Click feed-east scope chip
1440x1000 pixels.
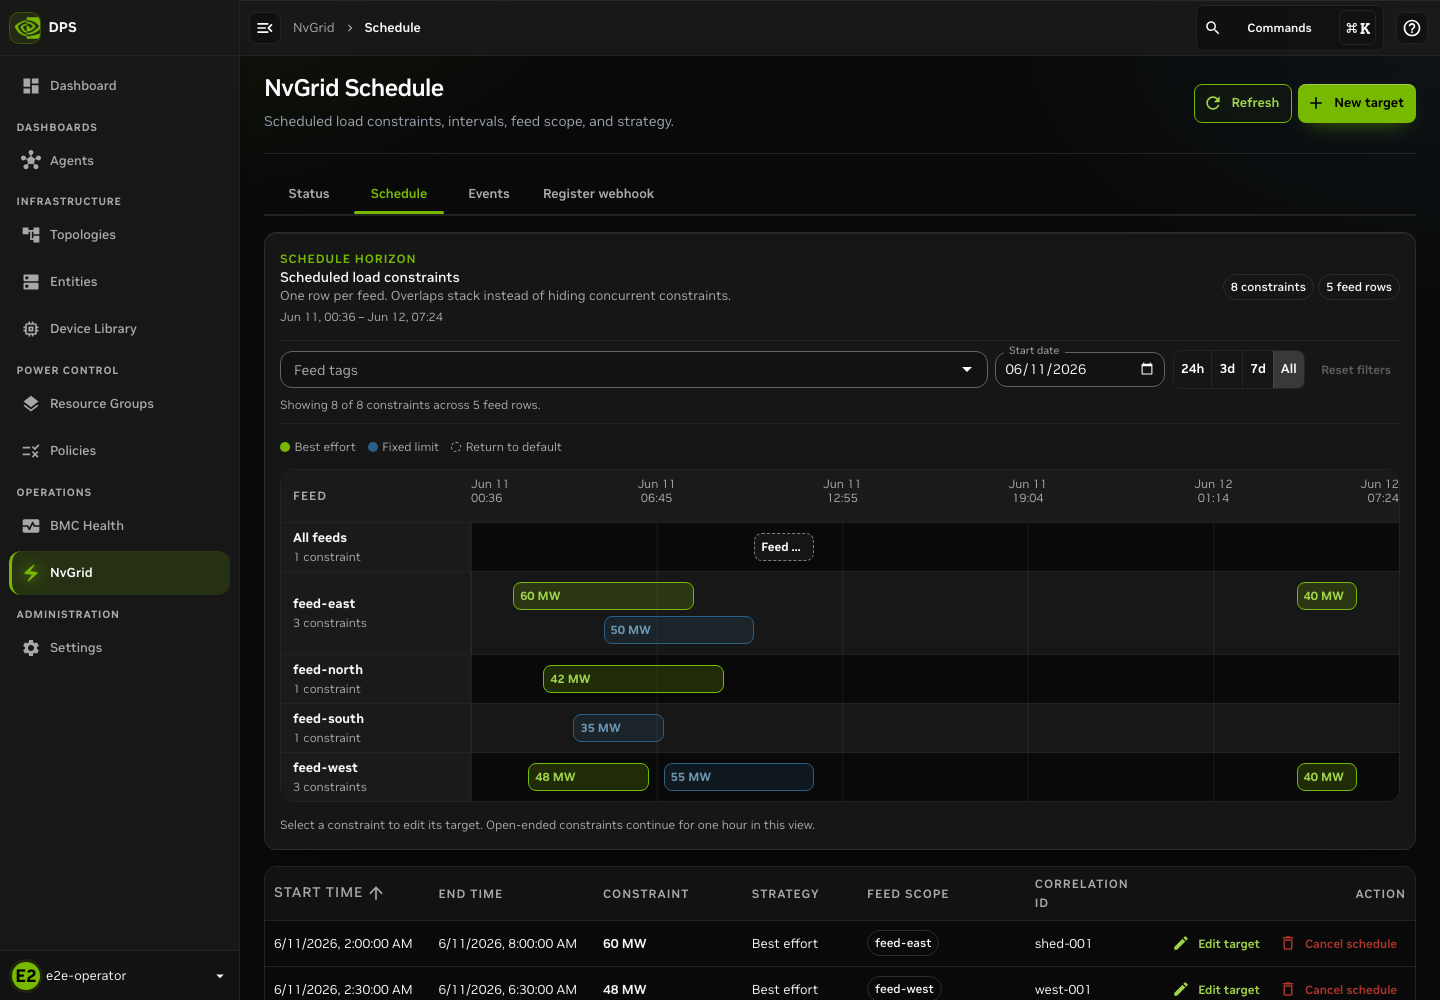pos(903,943)
